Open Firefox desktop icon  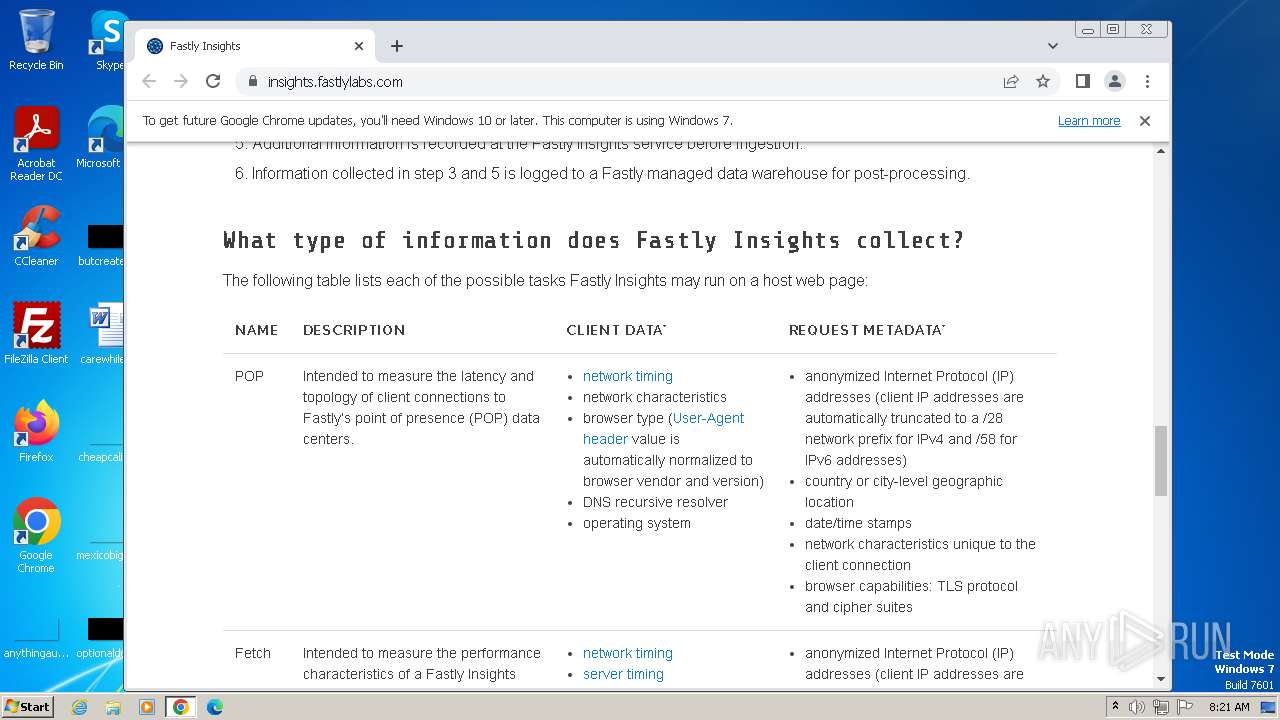(x=36, y=432)
